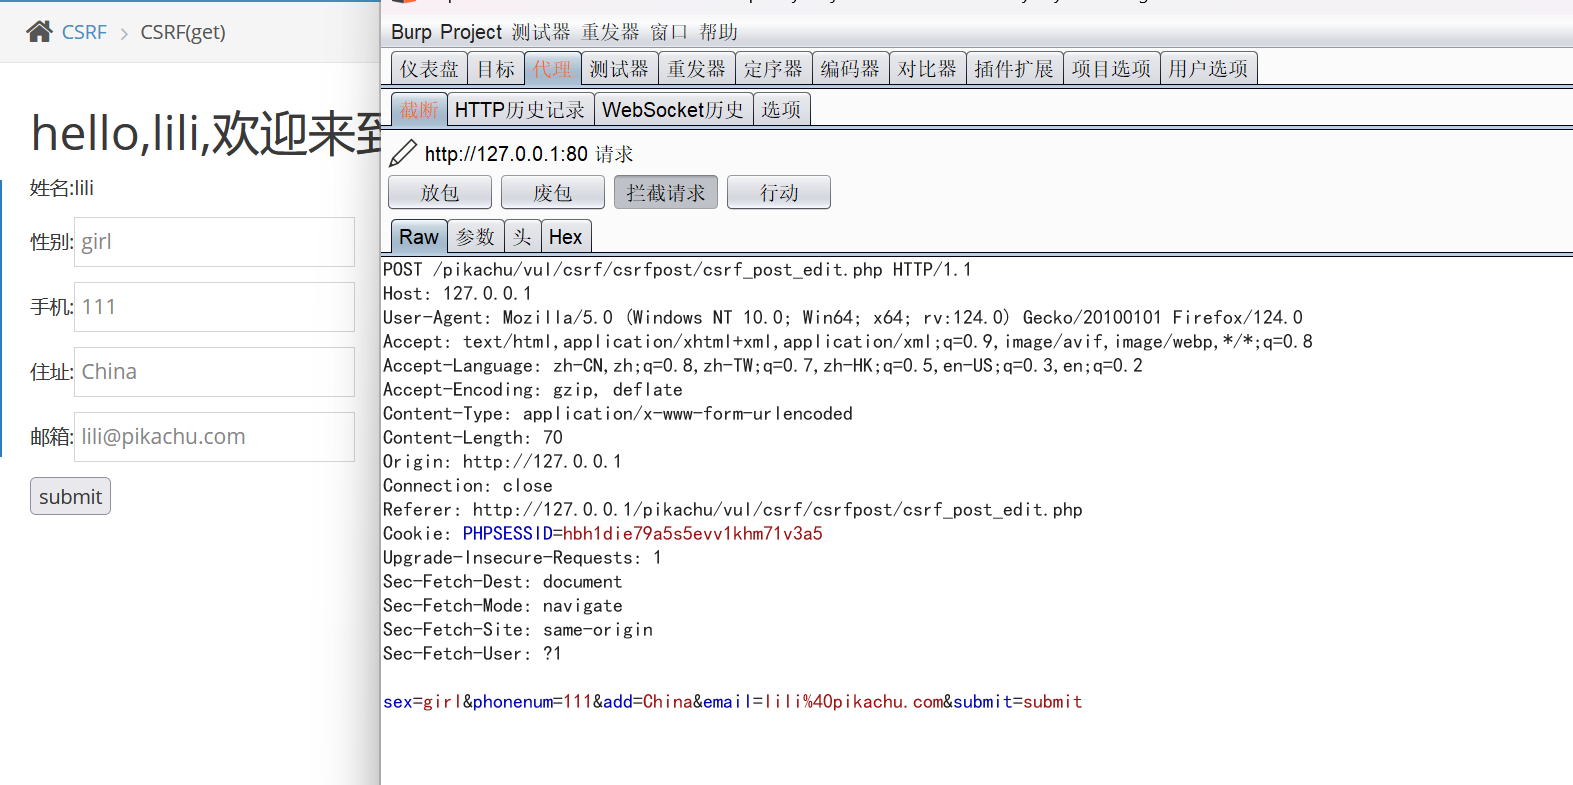This screenshot has width=1573, height=785.
Task: Click the Sec-Fetch-User: ?1 line
Action: point(473,654)
